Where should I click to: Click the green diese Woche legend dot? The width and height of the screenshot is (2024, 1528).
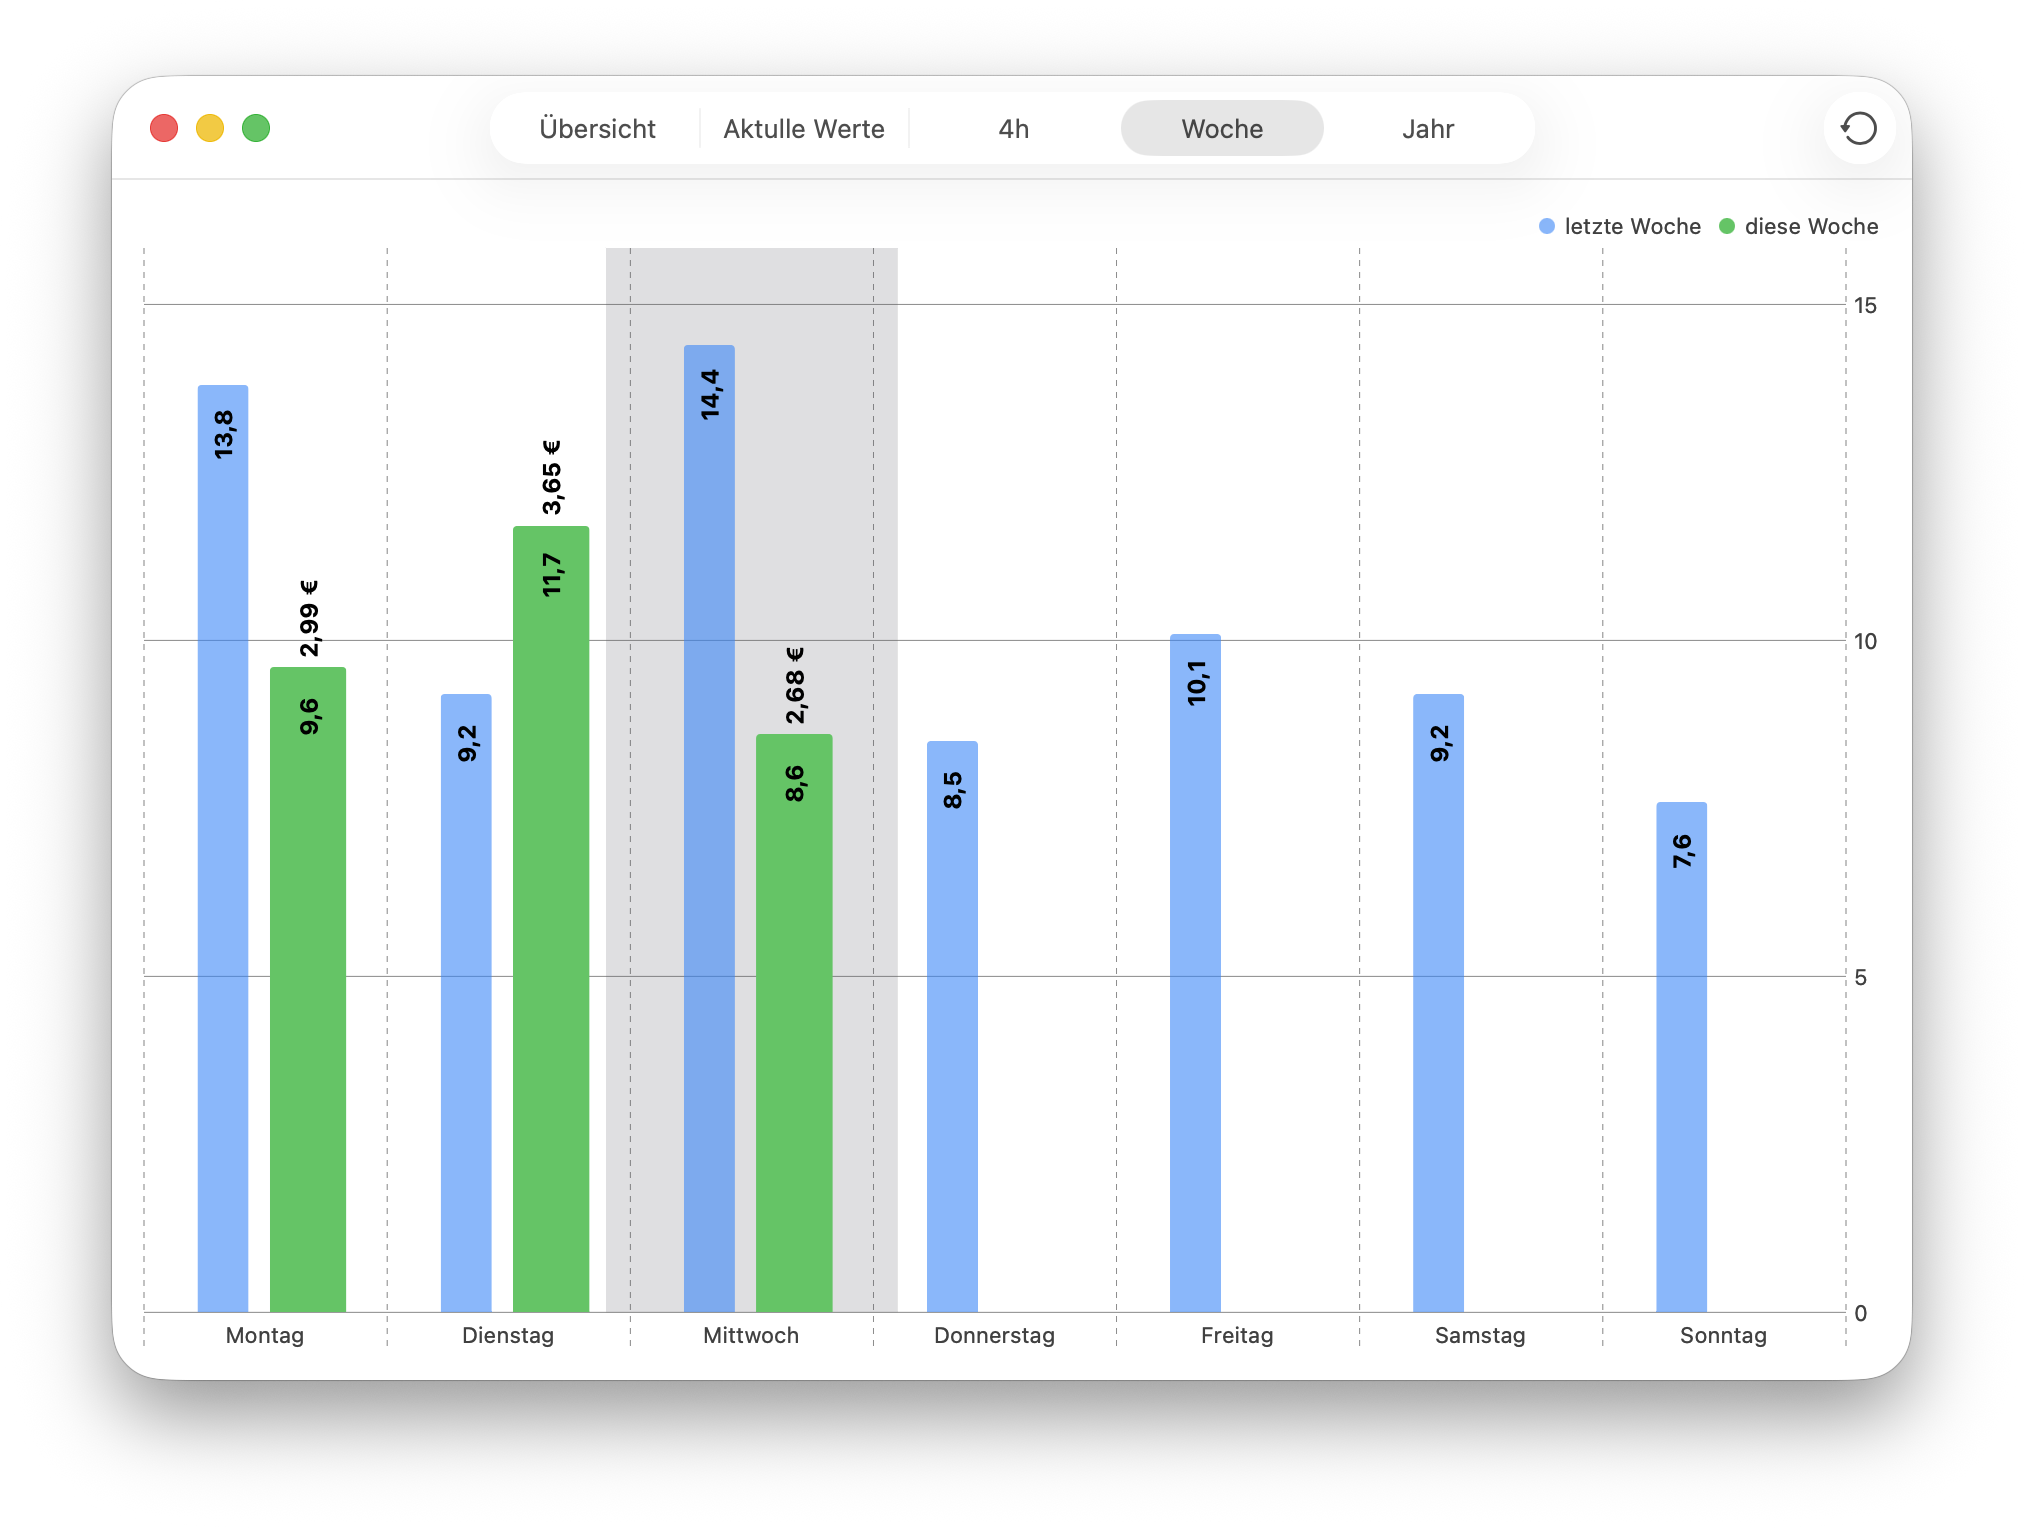click(1727, 226)
